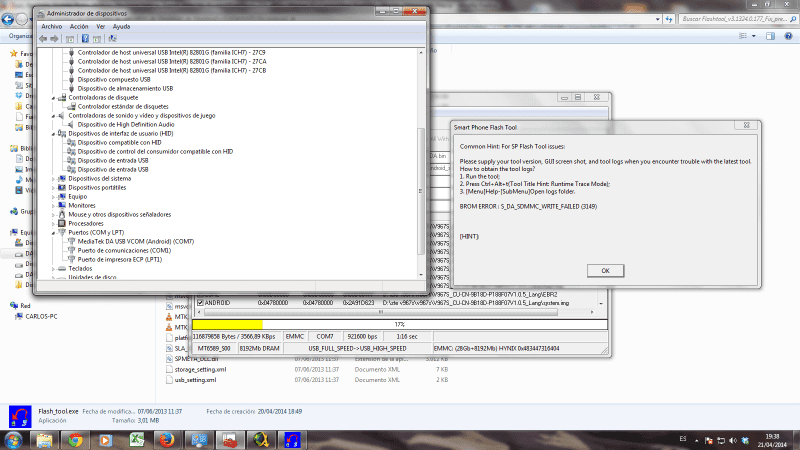Click the Explorer Back navigation button
800x450 pixels.
[8, 19]
